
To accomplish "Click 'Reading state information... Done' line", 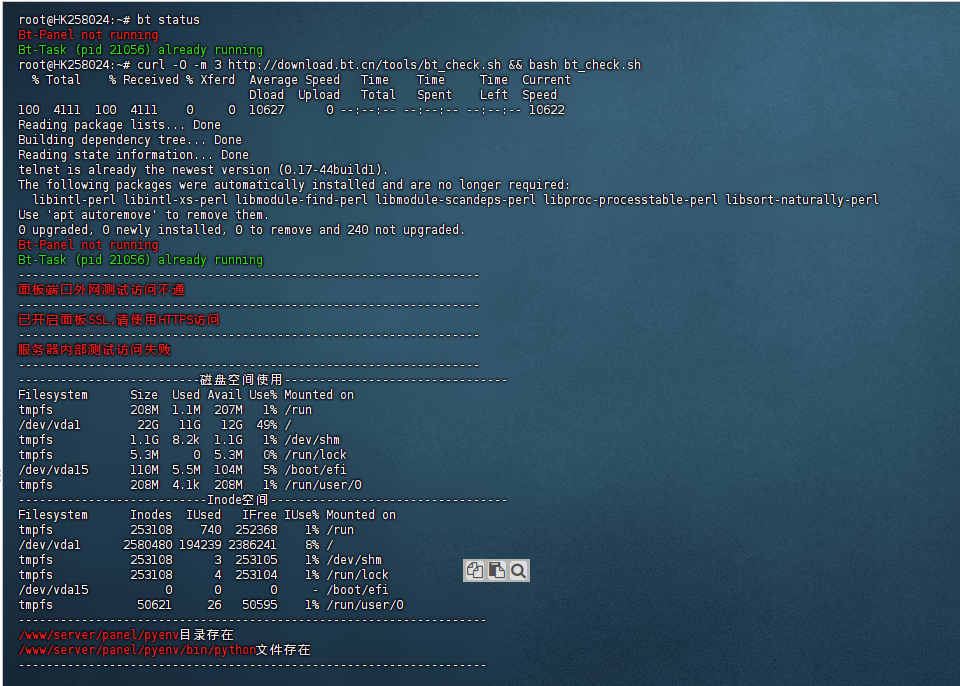I will [133, 155].
